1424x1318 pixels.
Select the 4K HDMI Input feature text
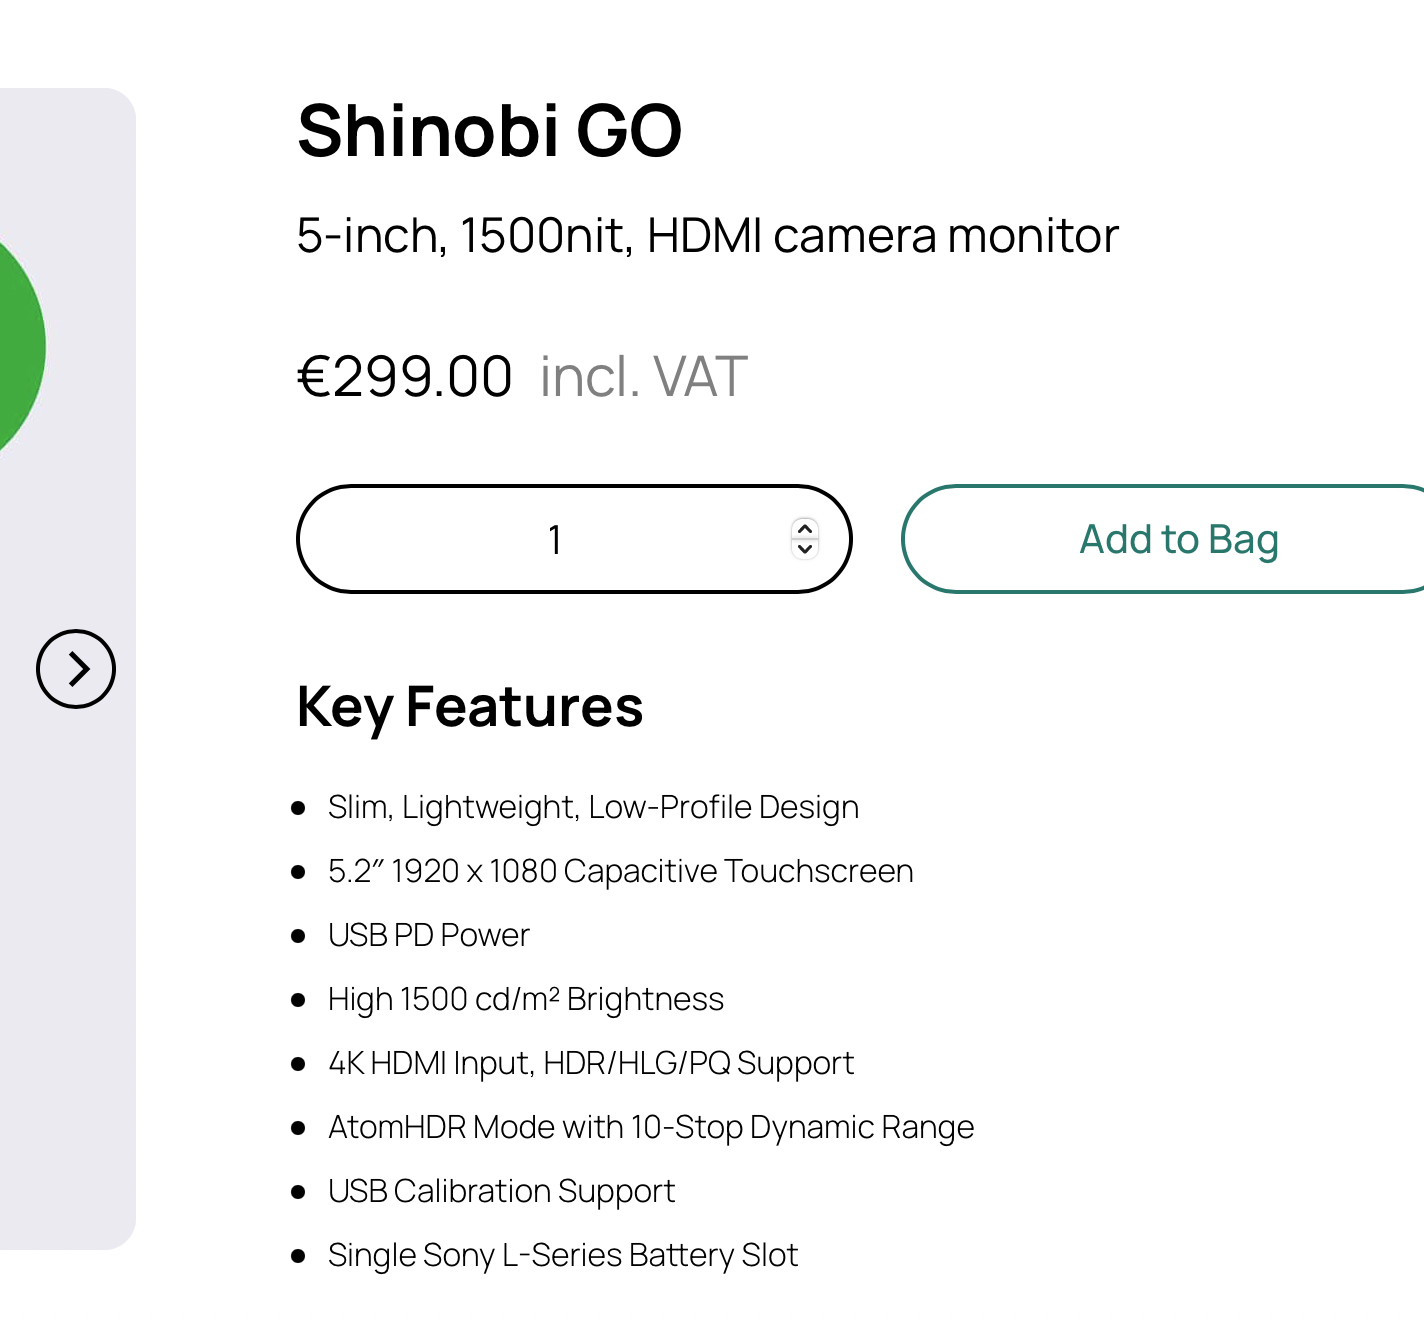tap(590, 1063)
